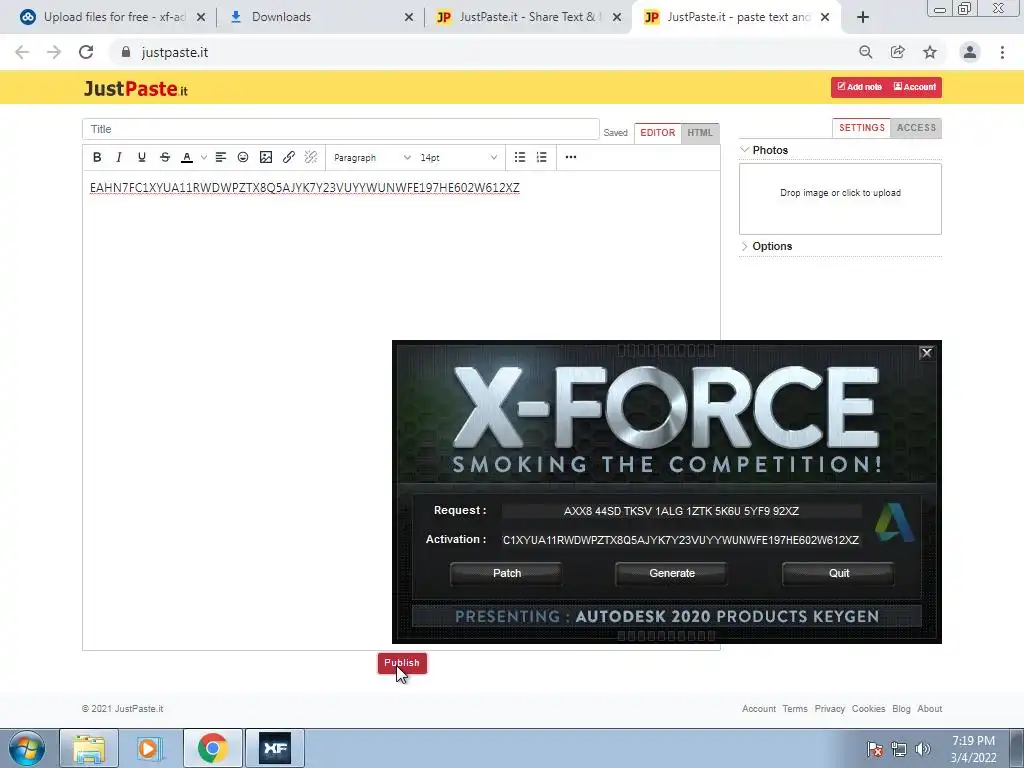The image size is (1024, 768).
Task: Click the justpaste.it address bar
Action: click(483, 52)
